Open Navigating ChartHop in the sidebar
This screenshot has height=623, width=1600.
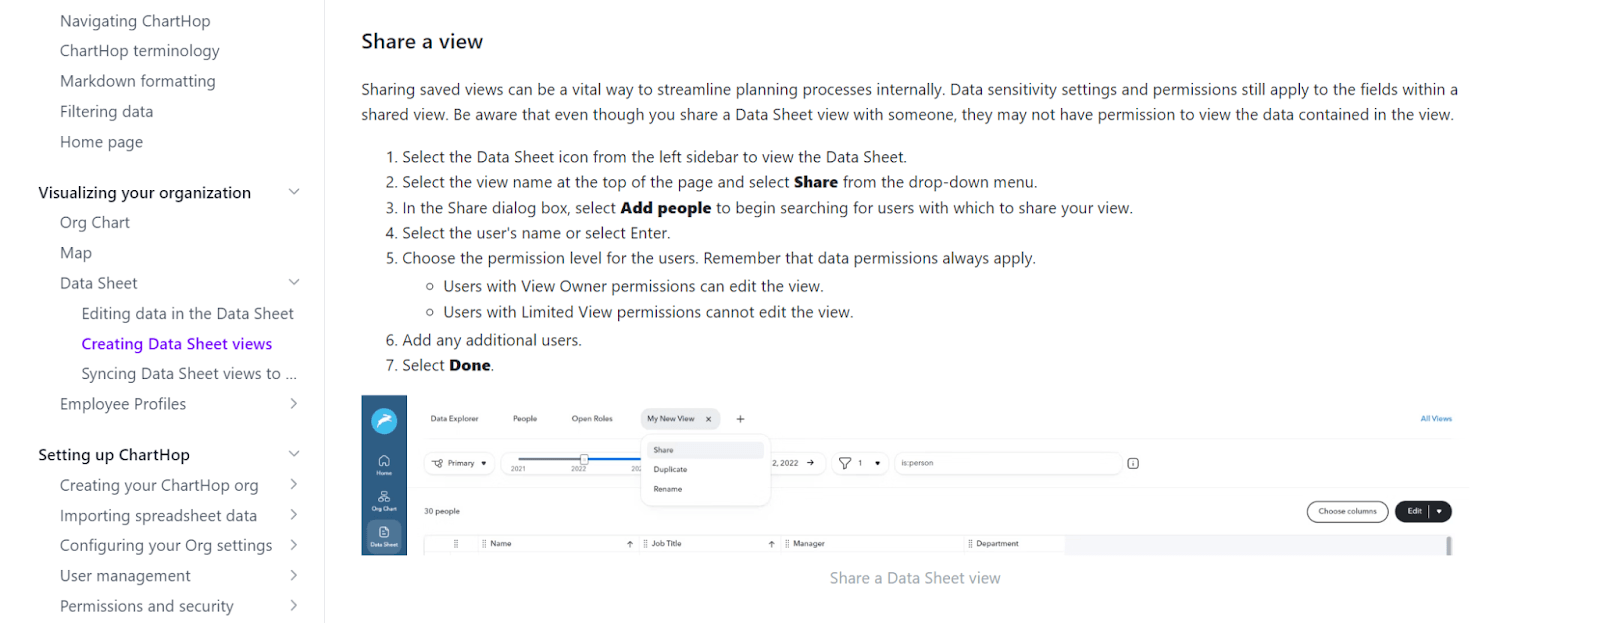[x=135, y=21]
